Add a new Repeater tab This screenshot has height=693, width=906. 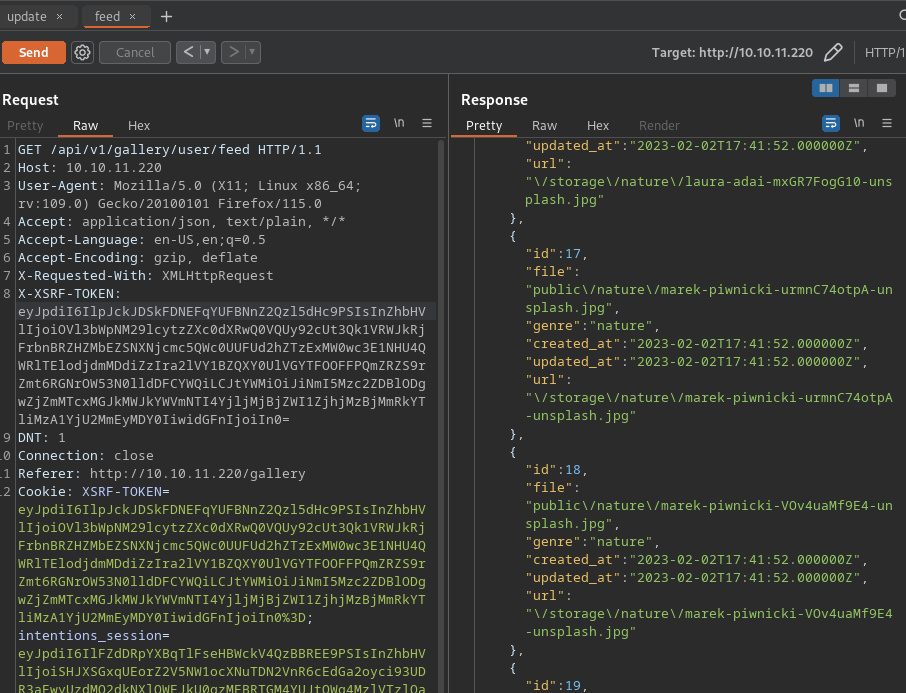coord(166,16)
